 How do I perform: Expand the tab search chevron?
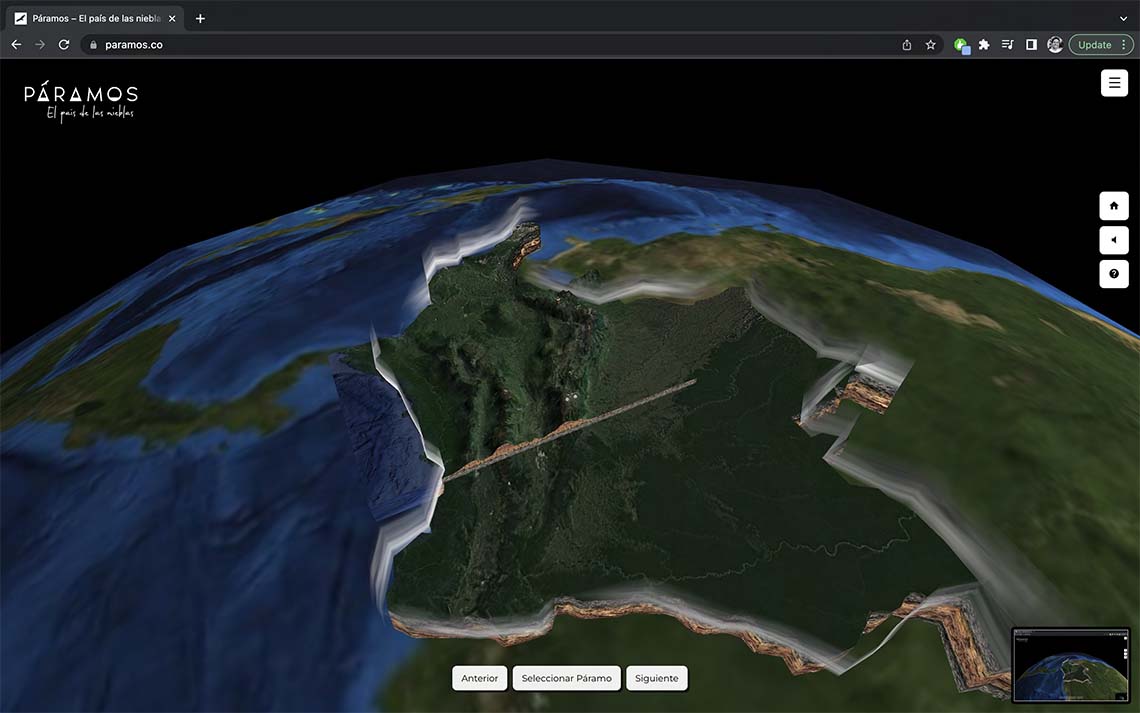[x=1123, y=18]
